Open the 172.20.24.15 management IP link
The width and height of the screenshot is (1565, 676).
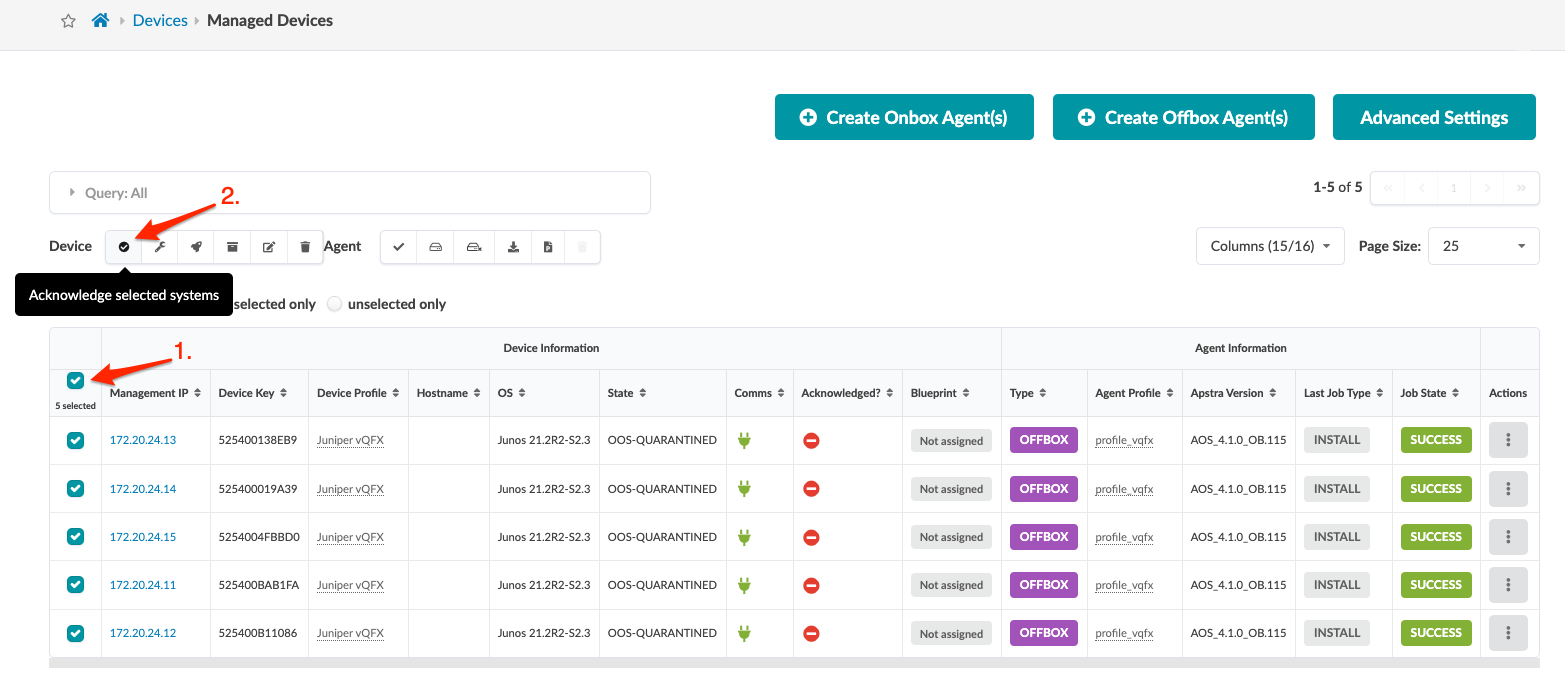point(143,537)
